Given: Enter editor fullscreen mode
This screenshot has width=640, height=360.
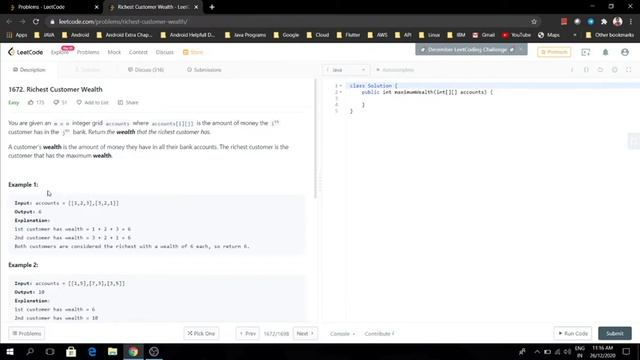Looking at the screenshot, I should 629,70.
